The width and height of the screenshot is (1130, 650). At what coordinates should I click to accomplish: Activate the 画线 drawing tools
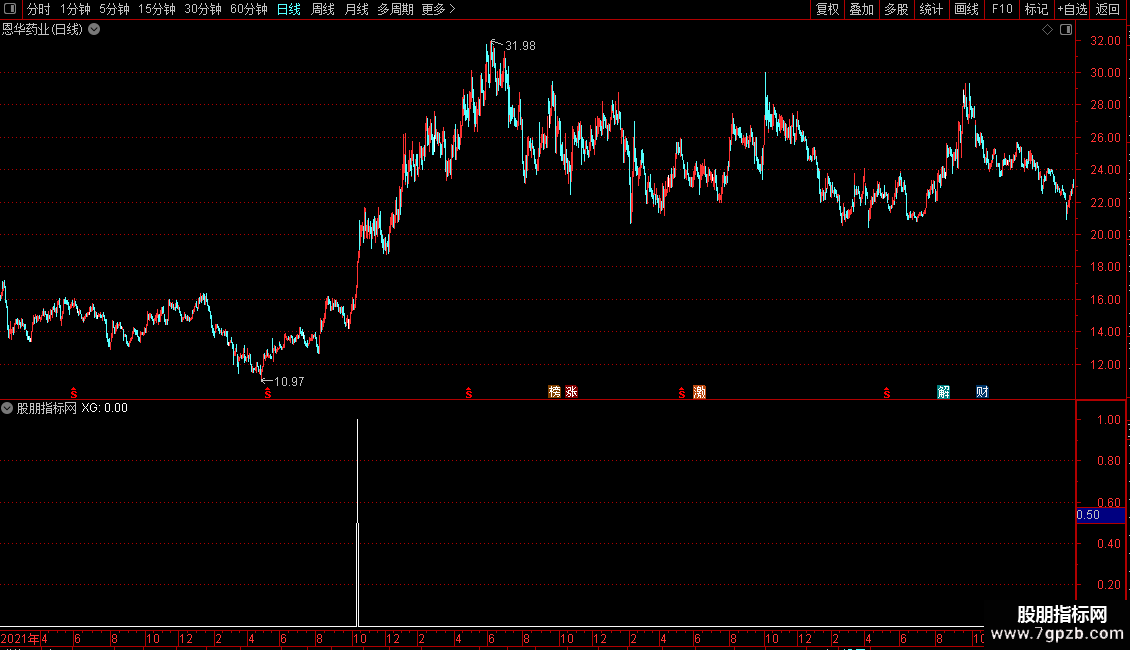point(966,9)
